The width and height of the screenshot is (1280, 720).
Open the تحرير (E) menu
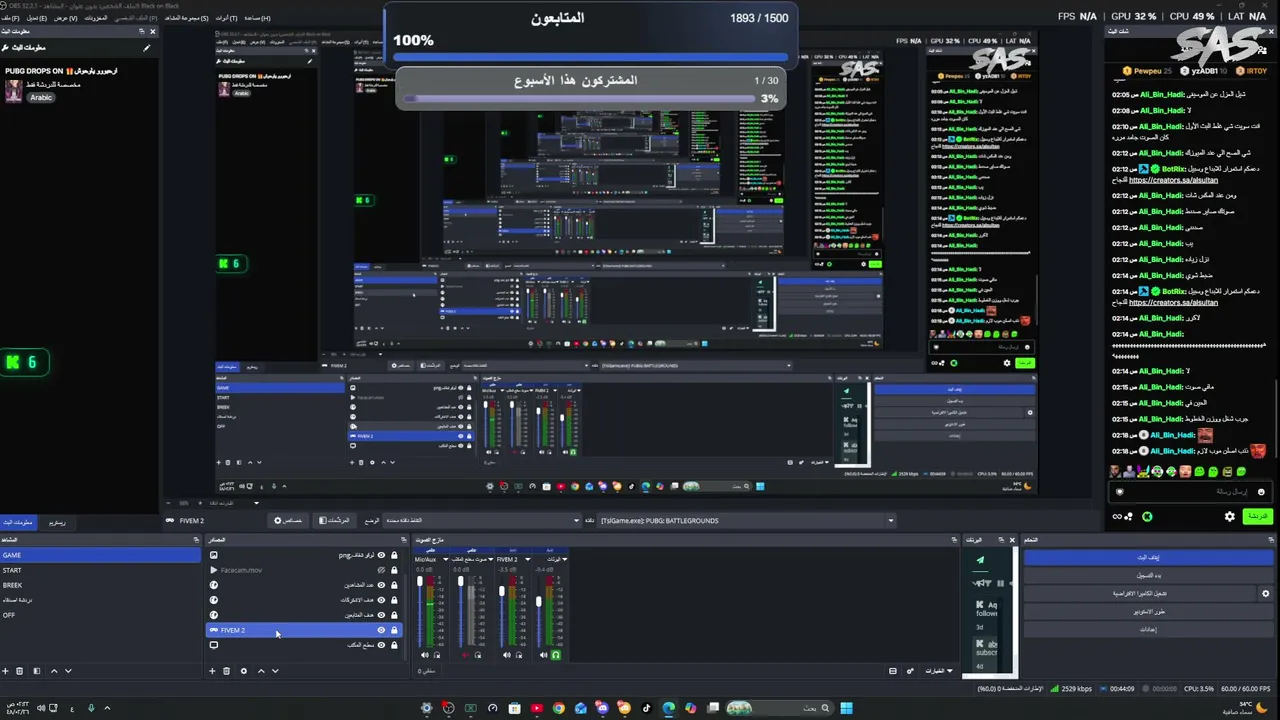click(x=37, y=18)
